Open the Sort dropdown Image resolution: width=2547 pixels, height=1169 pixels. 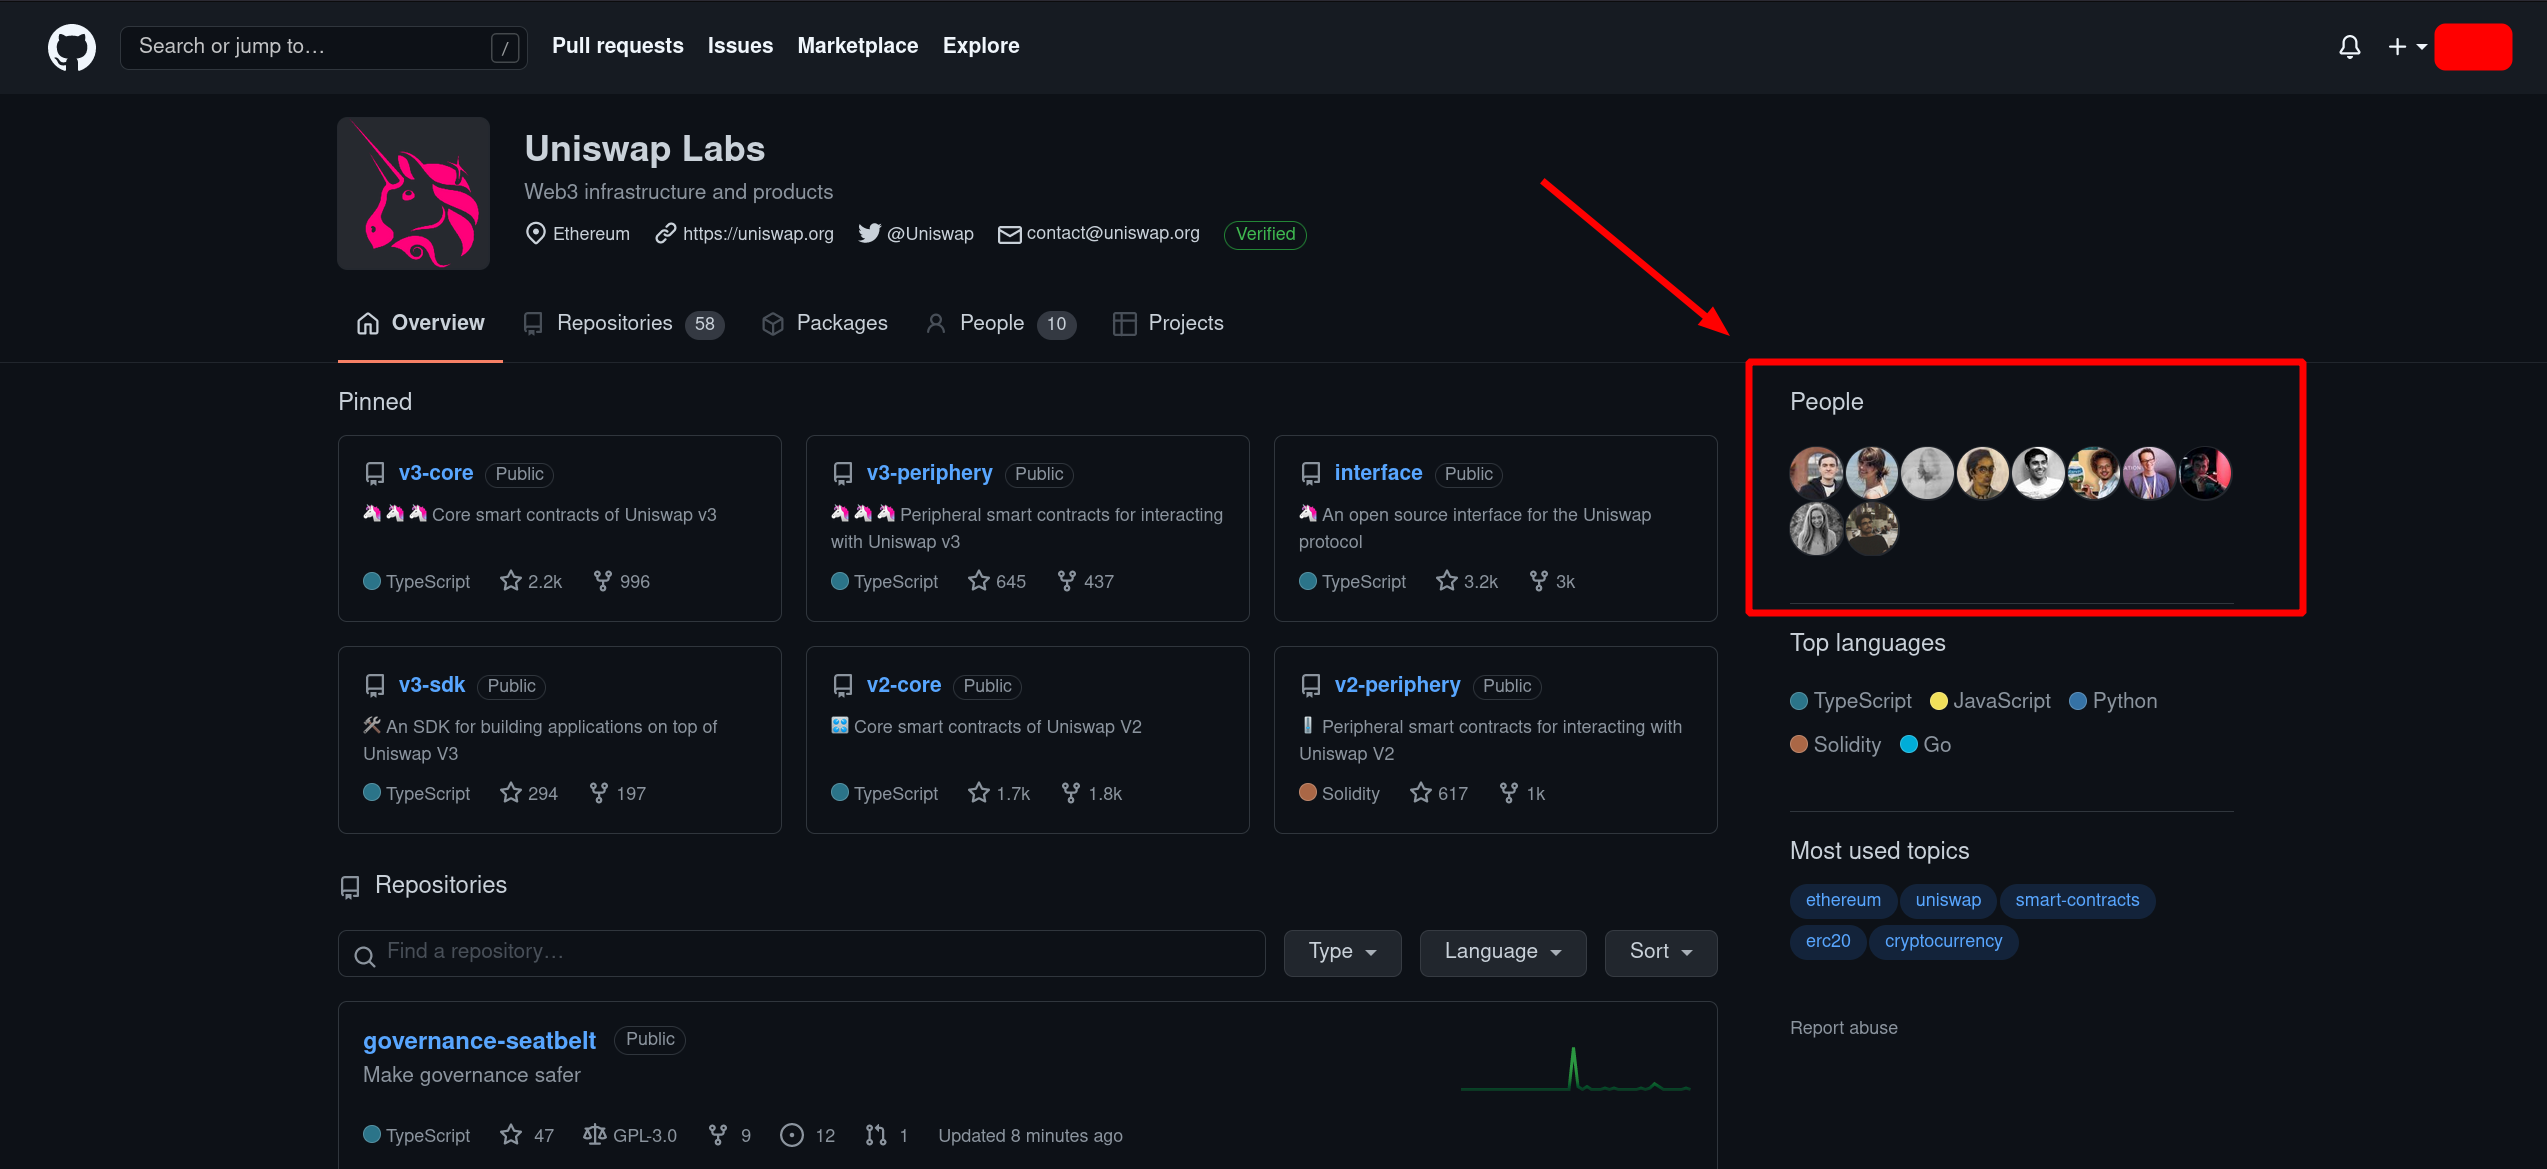tap(1660, 952)
